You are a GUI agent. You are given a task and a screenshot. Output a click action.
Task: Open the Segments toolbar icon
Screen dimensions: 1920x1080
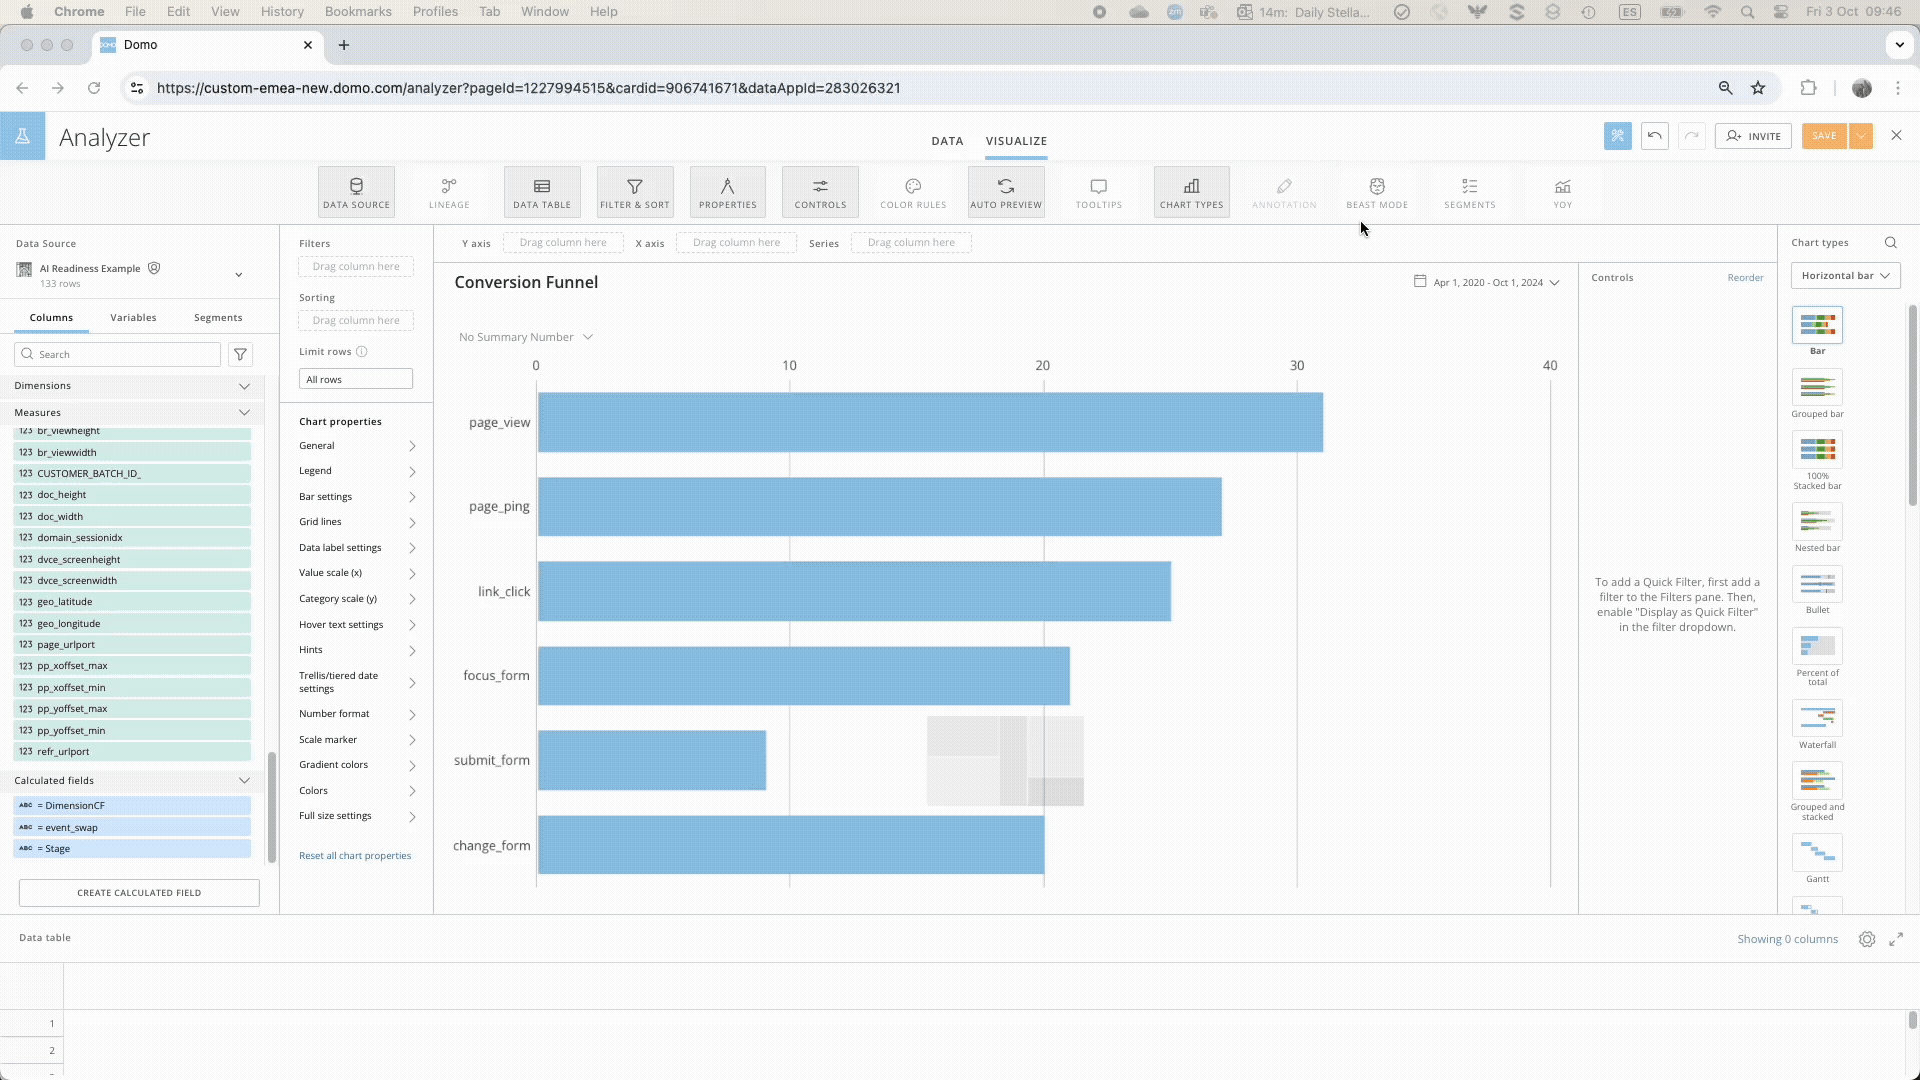(1469, 192)
